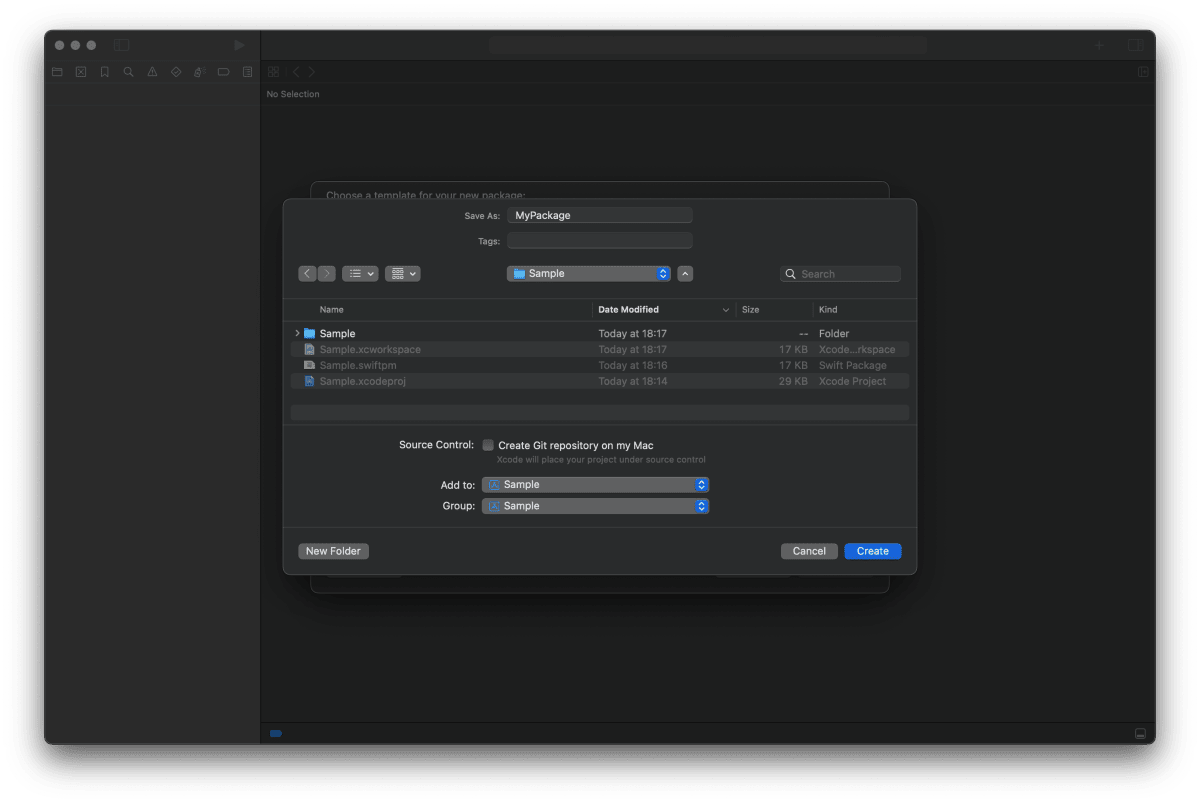Go forward in Xcode editor history

[311, 72]
